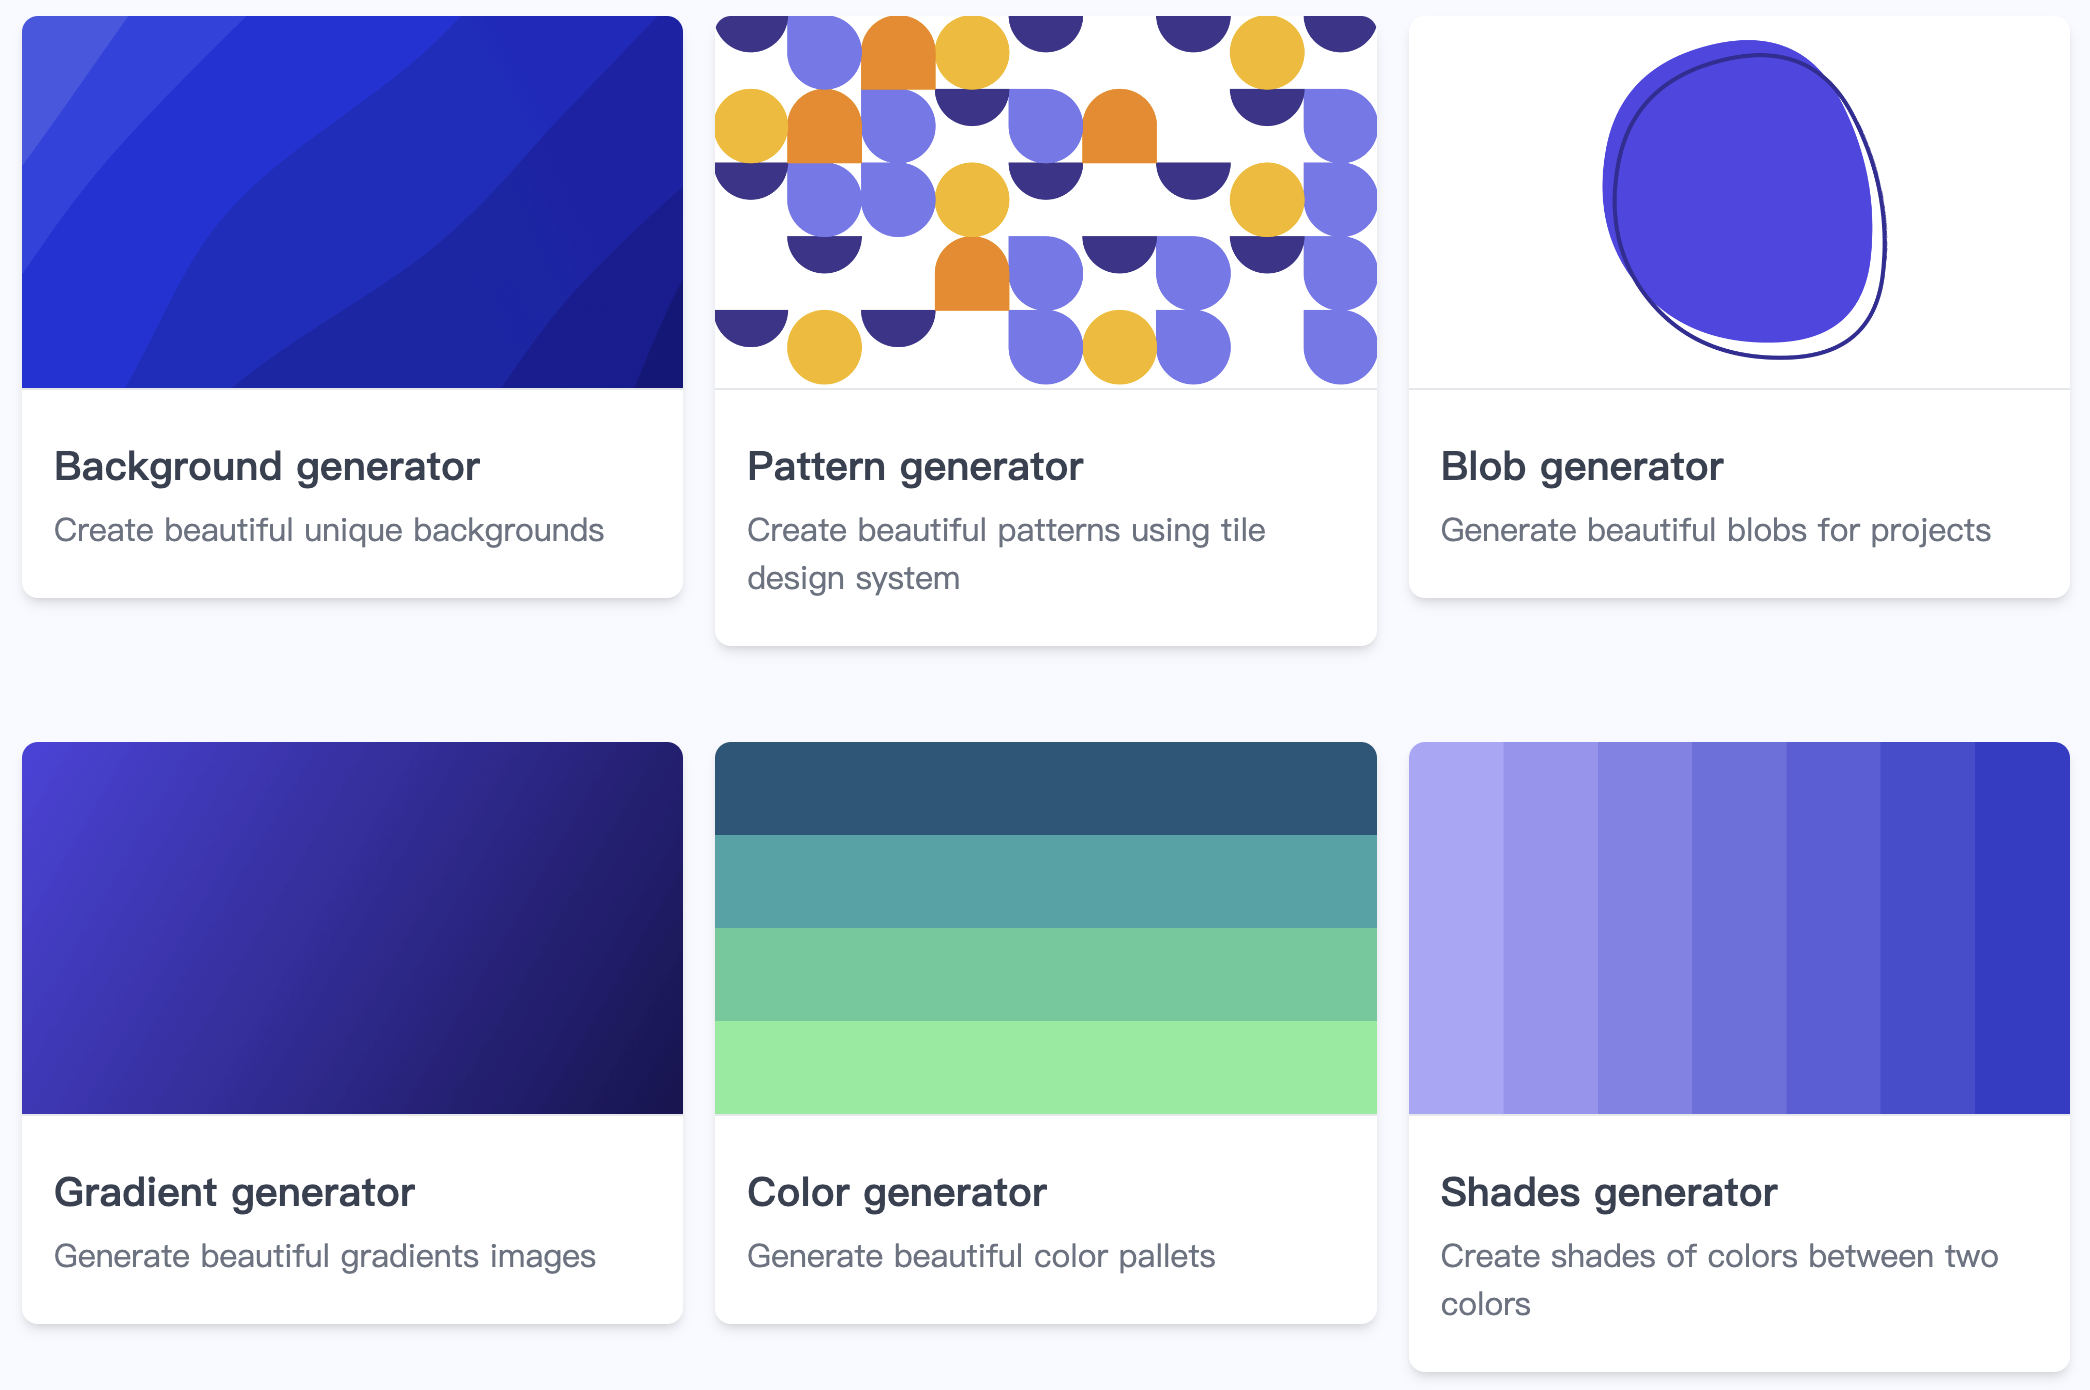The width and height of the screenshot is (2090, 1390).
Task: Open the Background generator thumbnail image
Action: point(352,202)
